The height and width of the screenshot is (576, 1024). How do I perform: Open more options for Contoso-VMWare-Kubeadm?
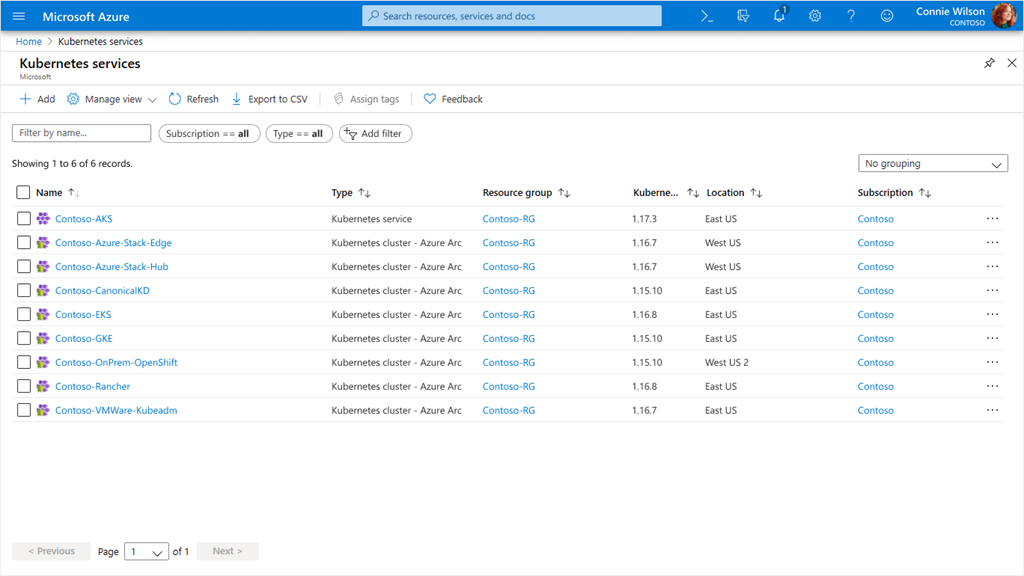coord(993,409)
